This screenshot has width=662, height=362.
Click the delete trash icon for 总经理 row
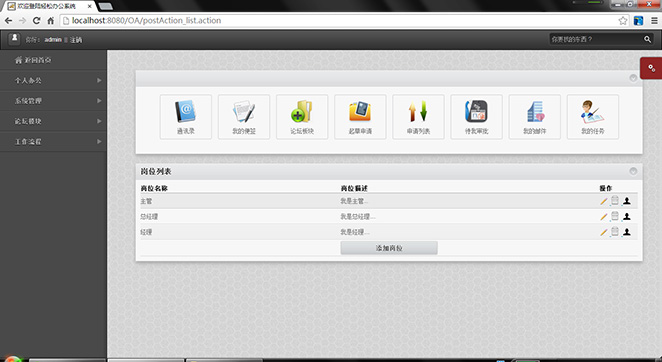click(615, 216)
